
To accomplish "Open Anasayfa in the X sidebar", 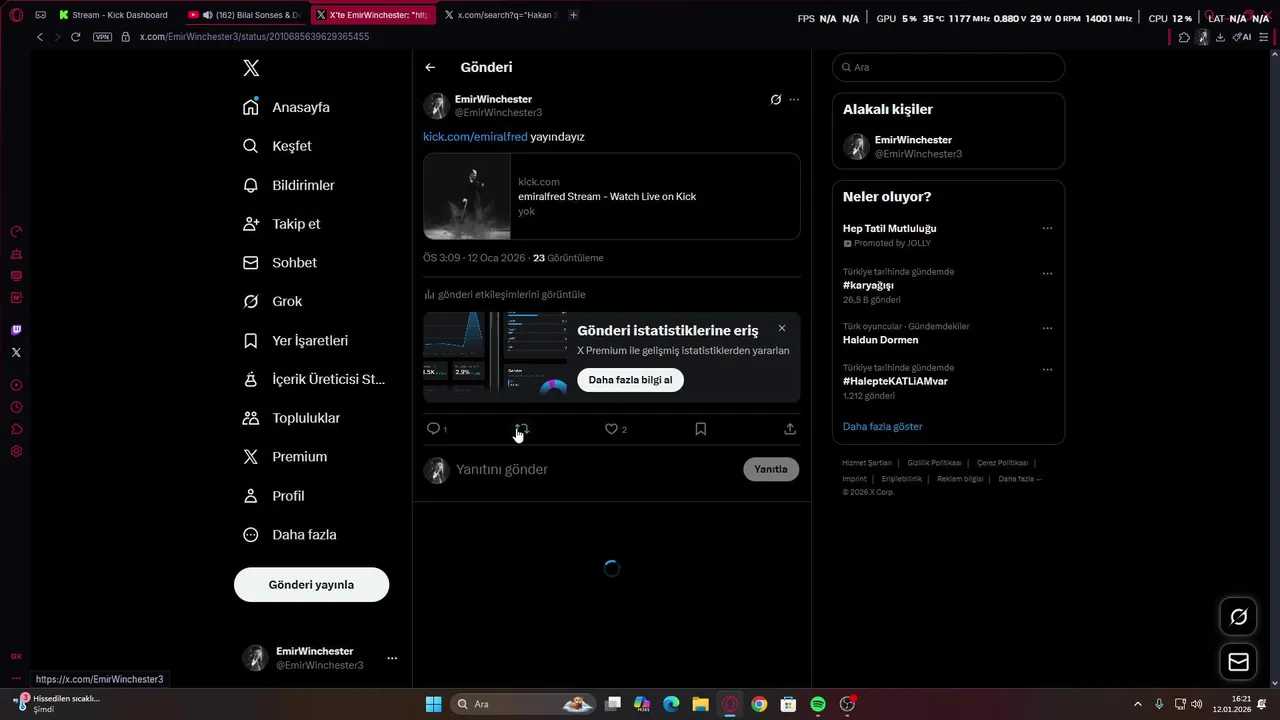I will point(287,107).
